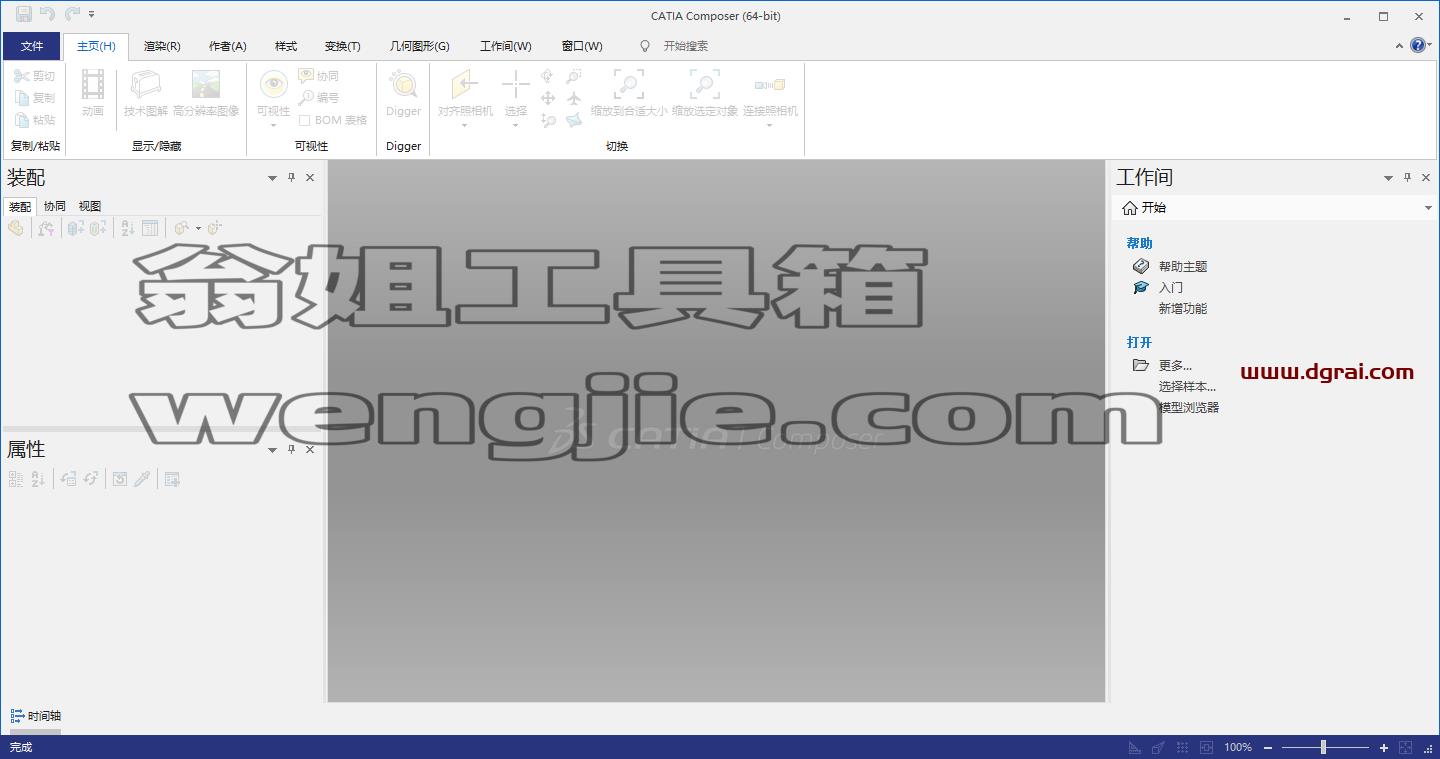The height and width of the screenshot is (759, 1440).
Task: Switch to the 协同 tab in assembly panel
Action: (55, 206)
